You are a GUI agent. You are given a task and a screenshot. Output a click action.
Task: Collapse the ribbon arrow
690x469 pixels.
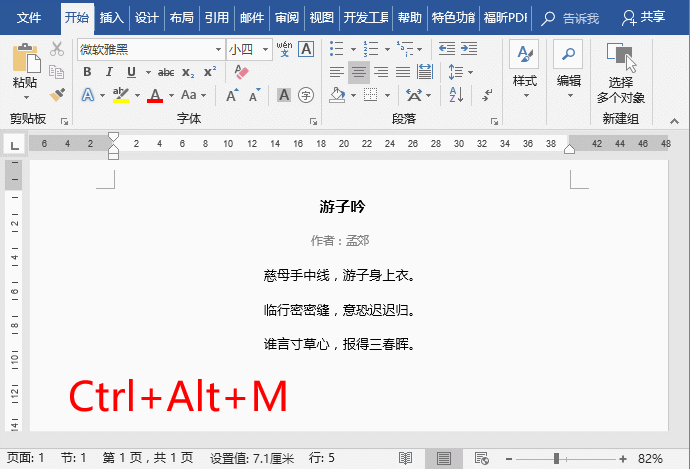[674, 121]
